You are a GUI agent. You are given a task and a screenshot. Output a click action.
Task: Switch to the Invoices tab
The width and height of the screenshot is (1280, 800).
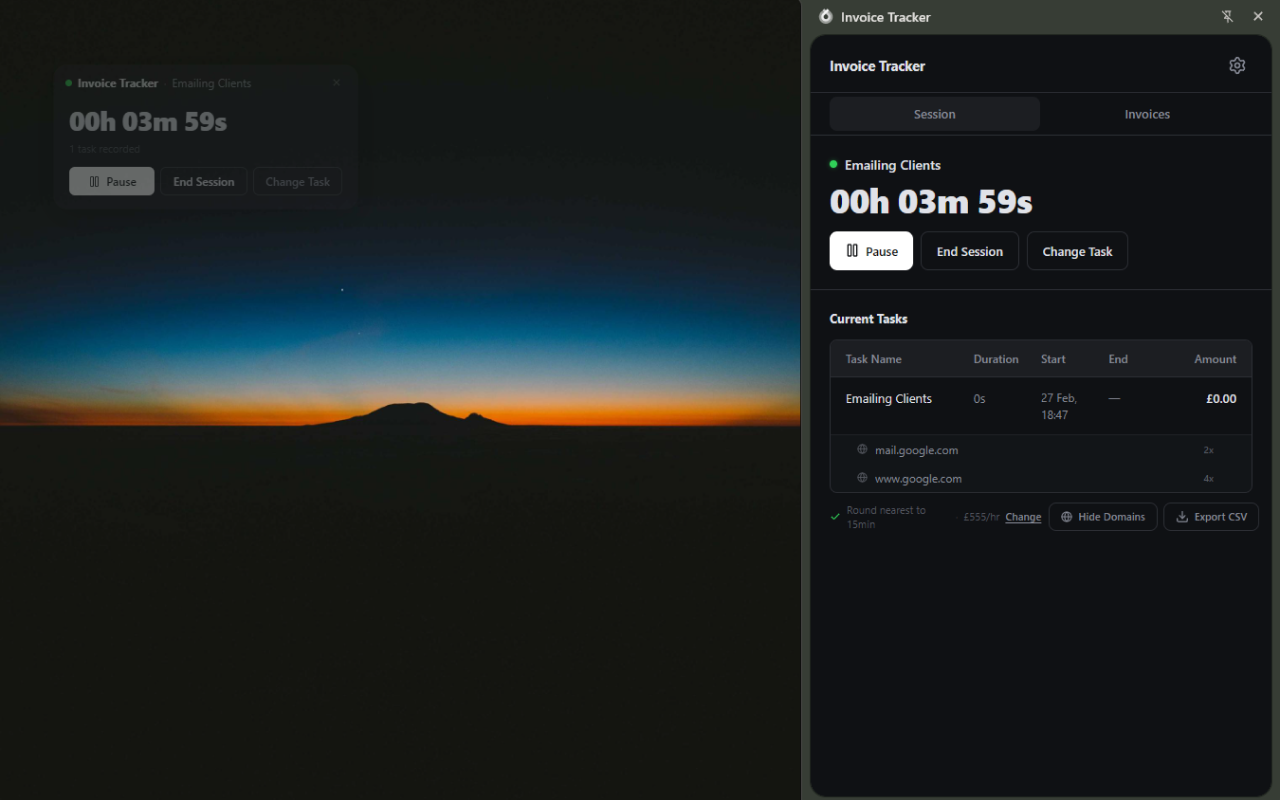[x=1146, y=113]
